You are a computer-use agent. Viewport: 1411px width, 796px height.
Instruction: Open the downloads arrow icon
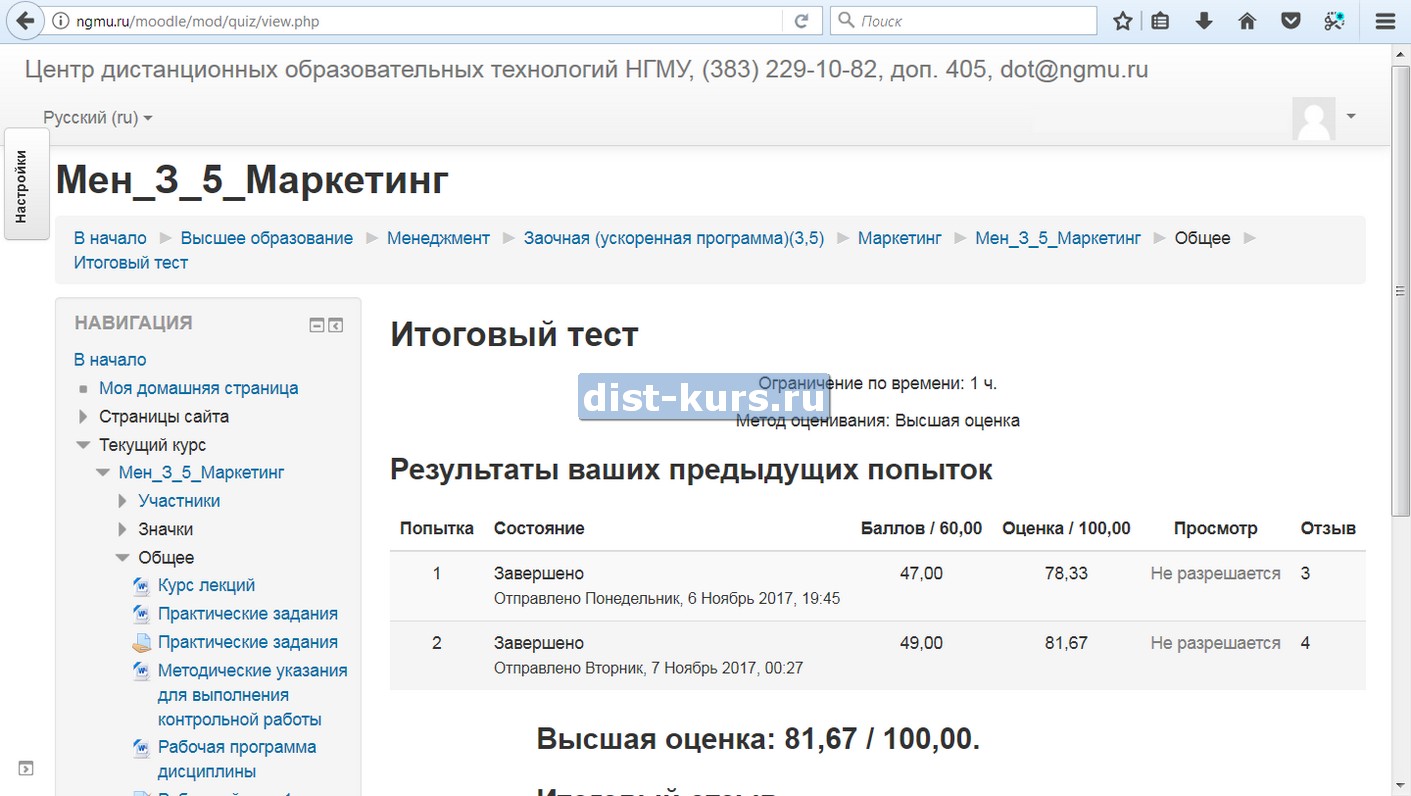point(1204,21)
